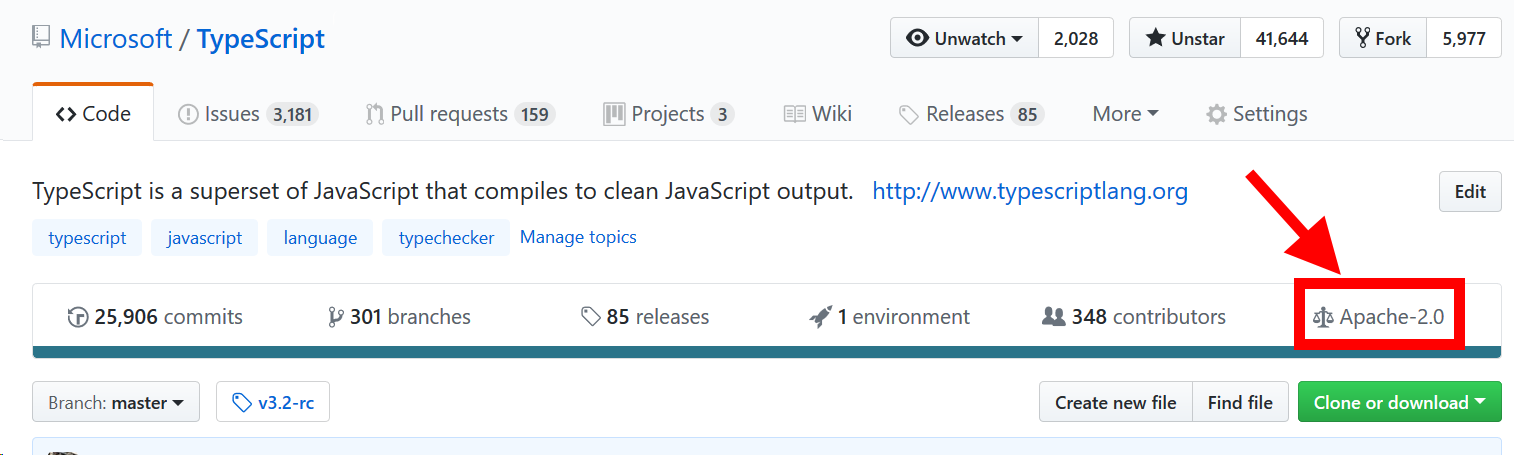
Task: Open the Projects tab
Action: pos(668,114)
